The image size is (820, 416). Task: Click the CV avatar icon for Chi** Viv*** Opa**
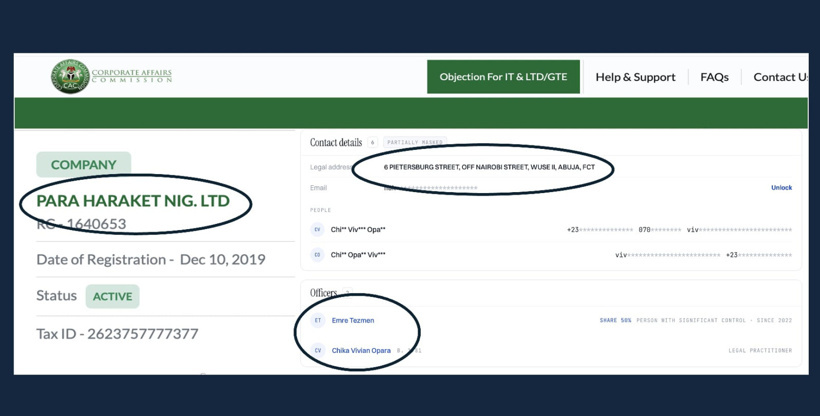coord(317,230)
